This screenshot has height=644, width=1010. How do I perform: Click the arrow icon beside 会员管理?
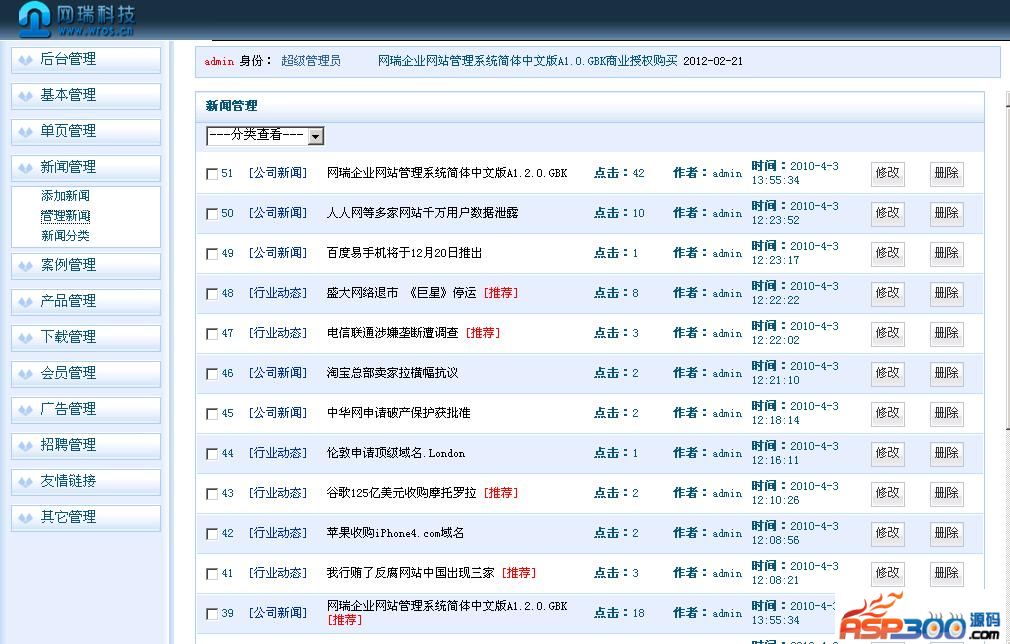coord(26,374)
